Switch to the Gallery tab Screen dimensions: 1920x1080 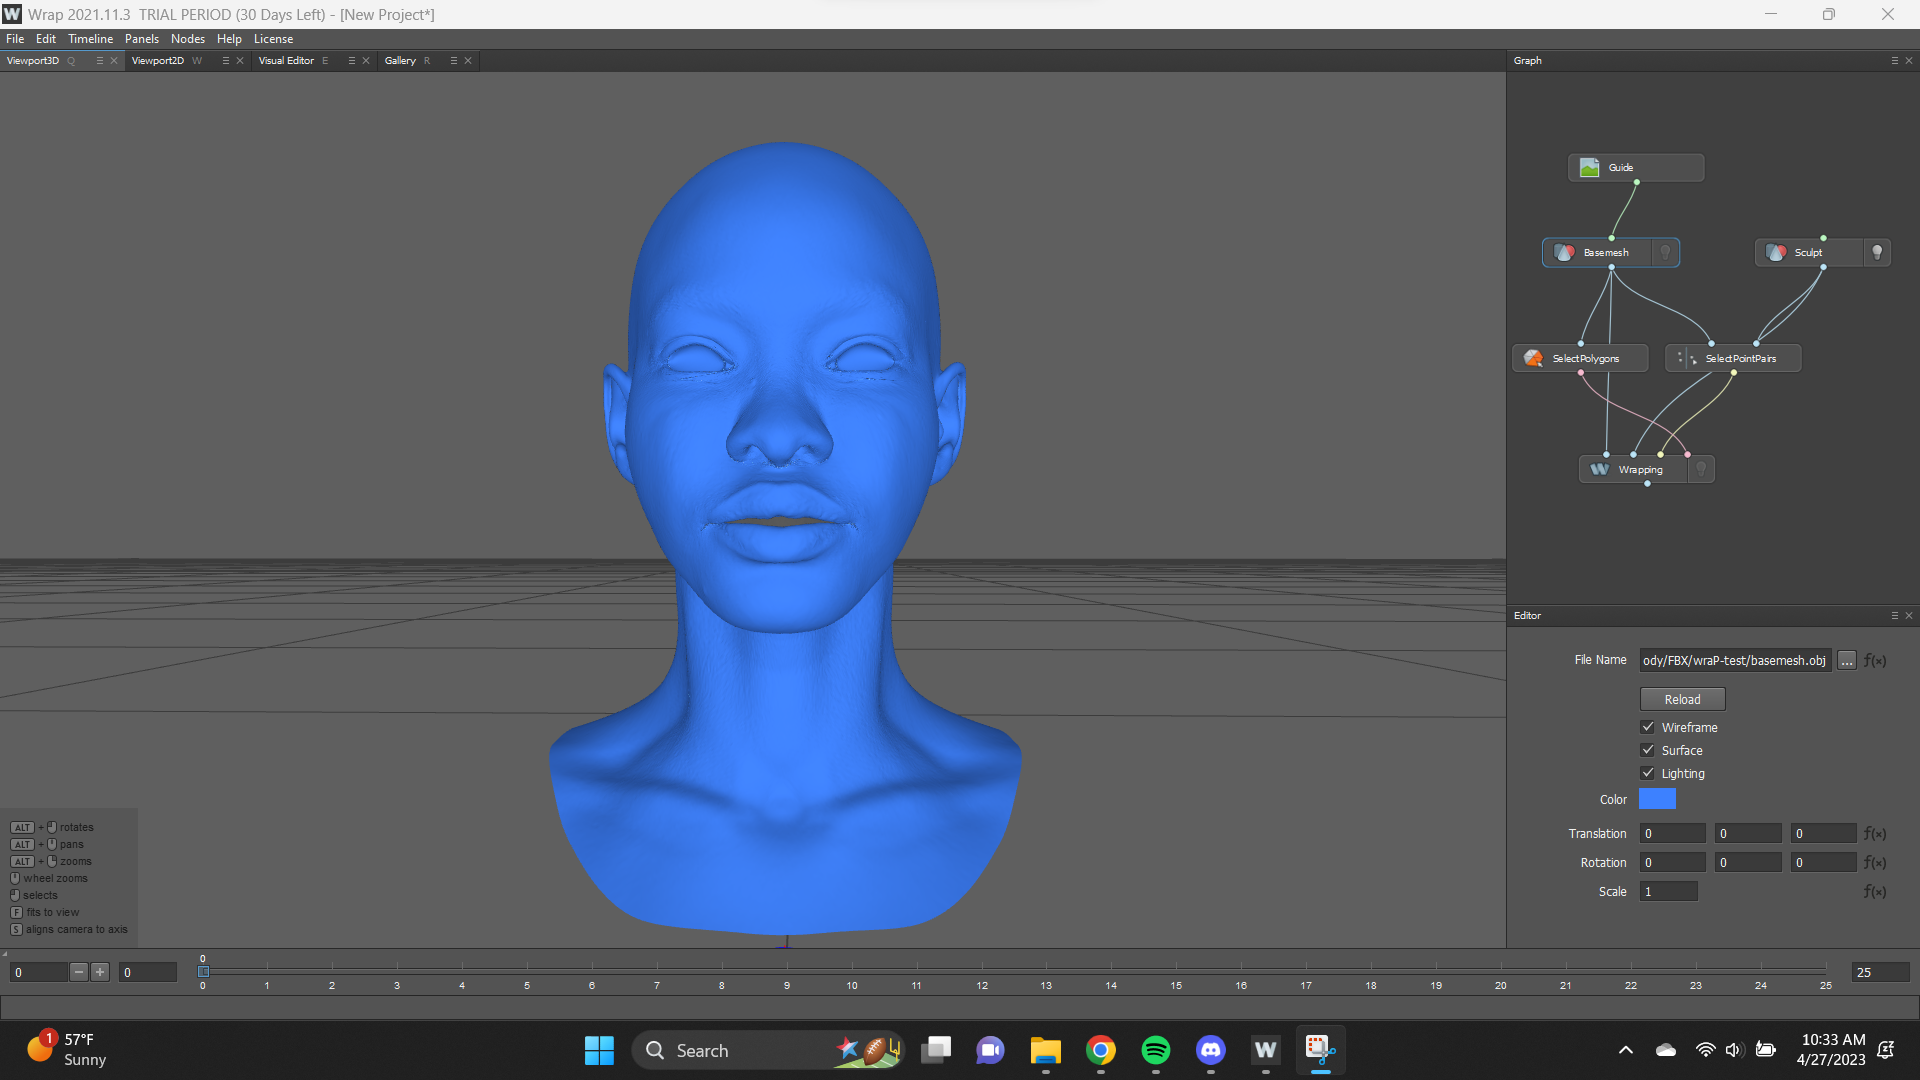pos(400,61)
